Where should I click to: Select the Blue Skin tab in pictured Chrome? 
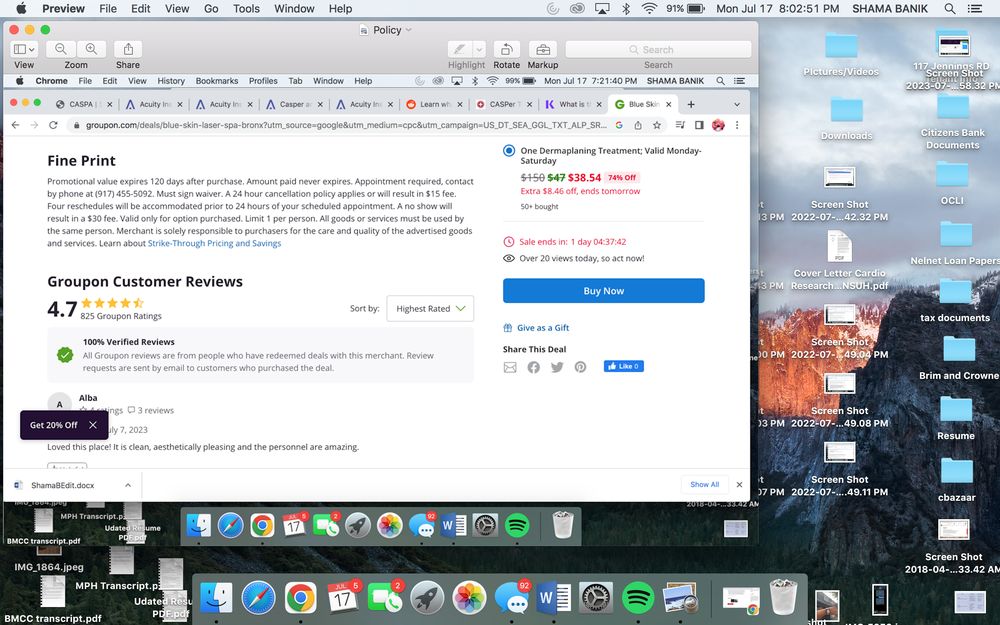pos(643,104)
